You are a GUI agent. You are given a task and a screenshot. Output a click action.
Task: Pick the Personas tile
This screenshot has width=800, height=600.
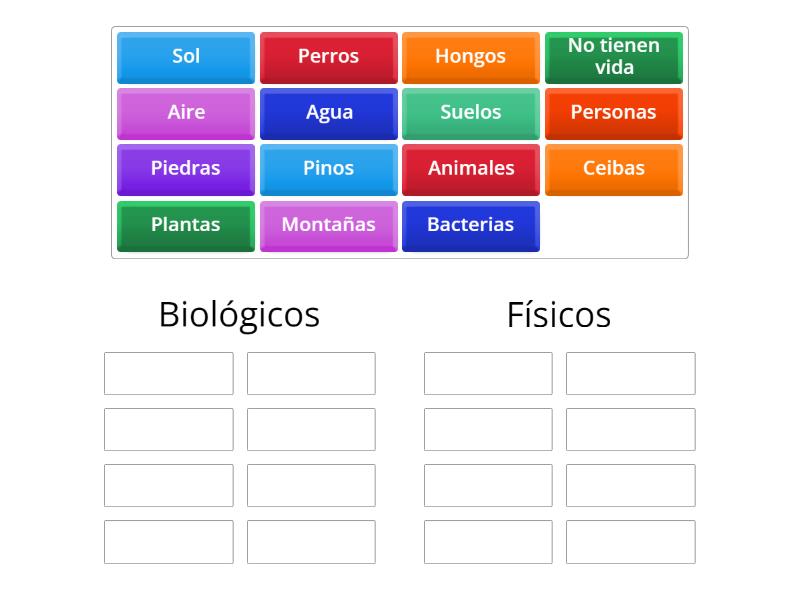pyautogui.click(x=614, y=114)
